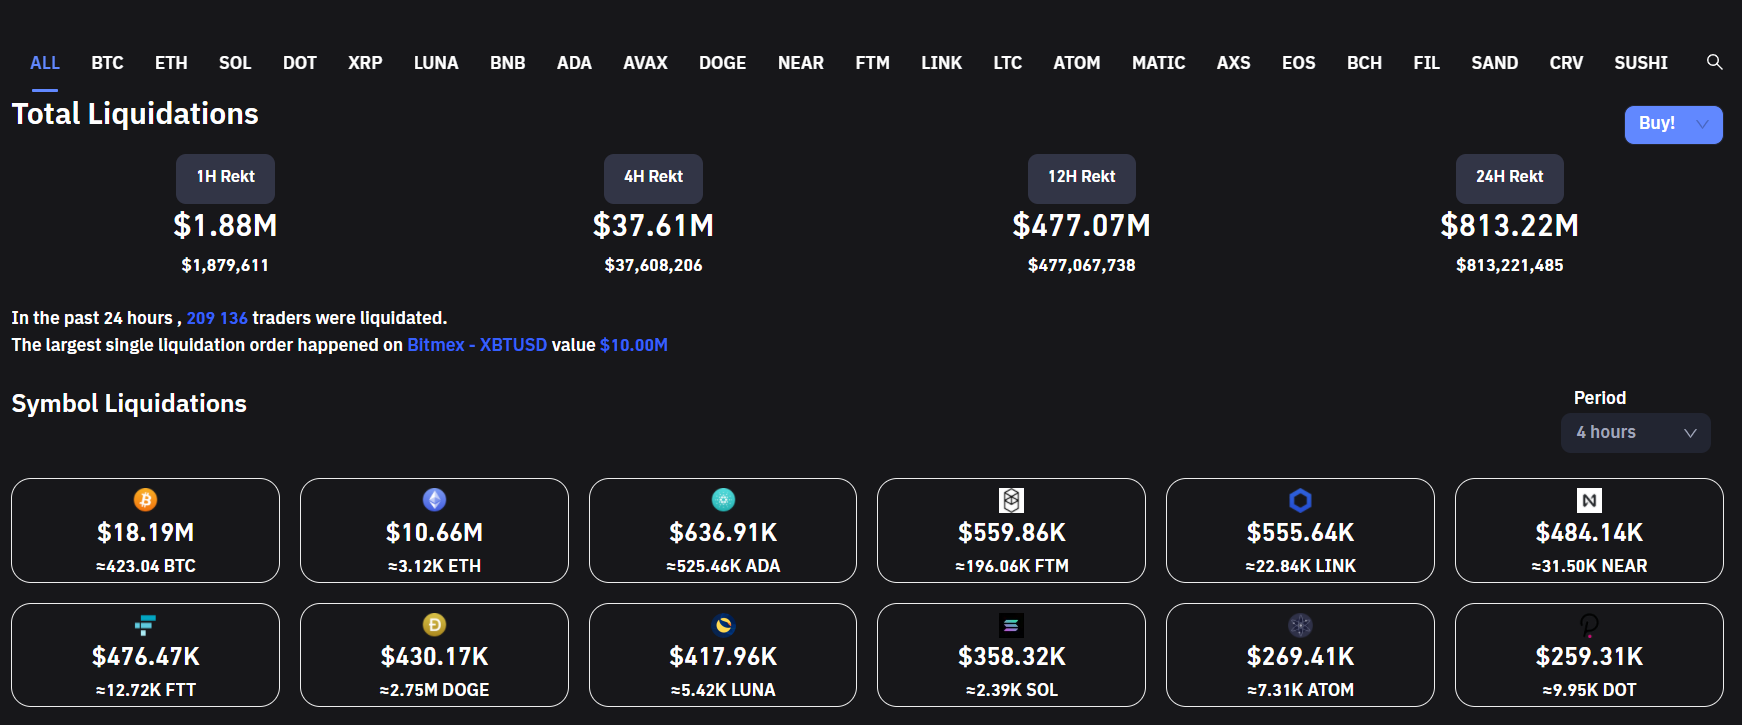This screenshot has height=725, width=1742.
Task: Click the 4H Rekt button
Action: pos(653,177)
